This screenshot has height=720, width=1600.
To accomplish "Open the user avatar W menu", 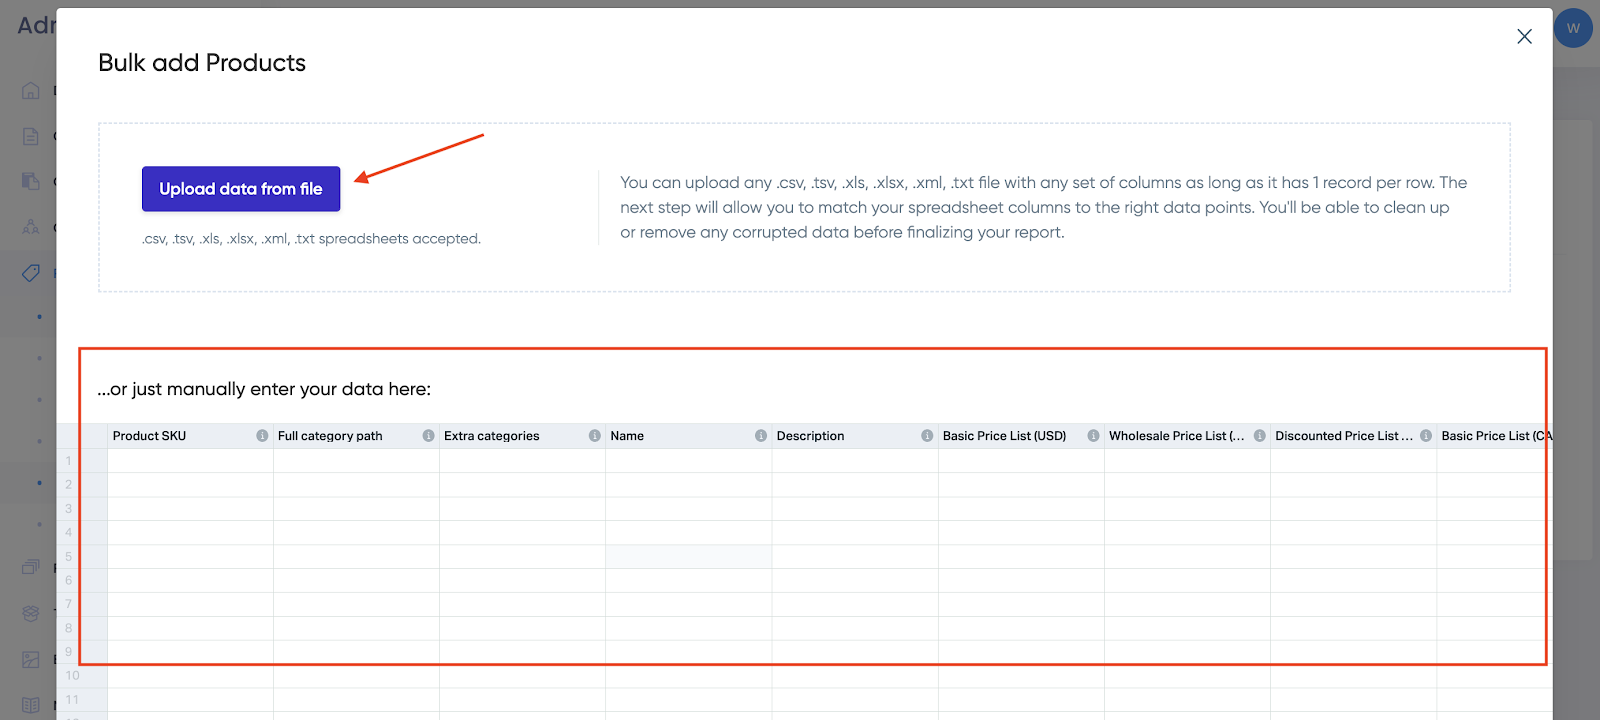I will [x=1573, y=28].
